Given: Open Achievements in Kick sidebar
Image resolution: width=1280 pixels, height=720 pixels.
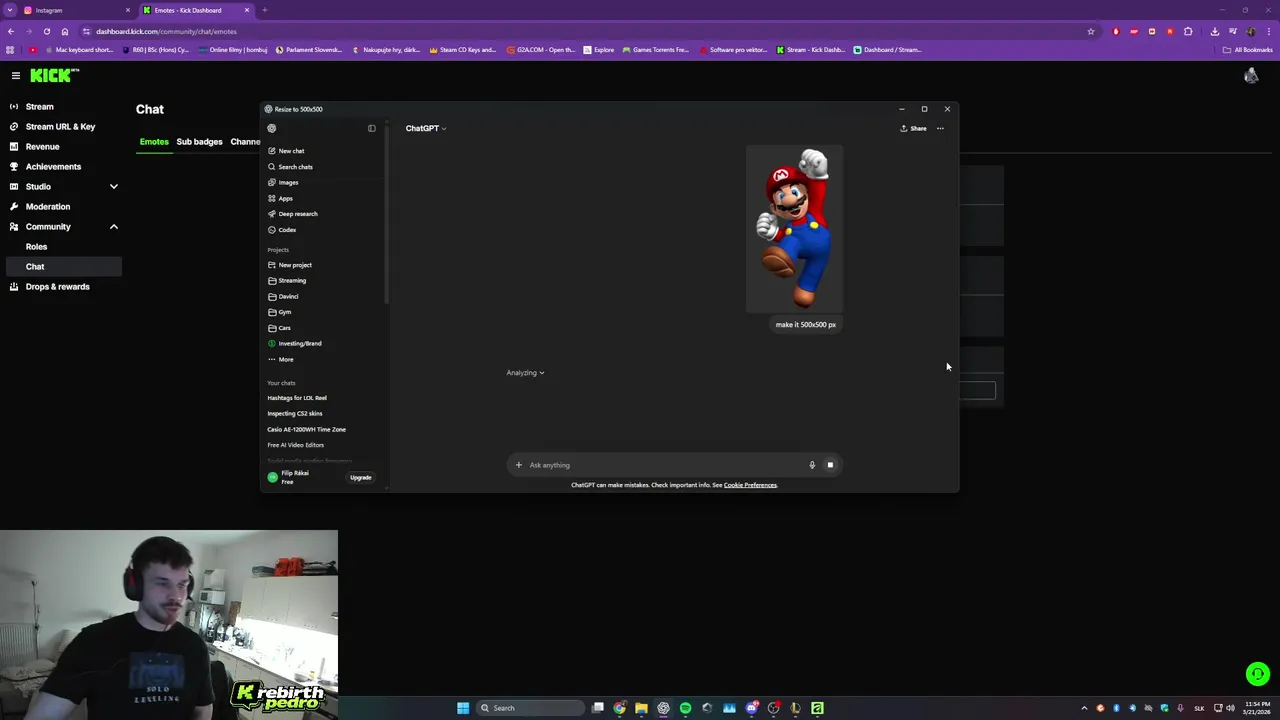Looking at the screenshot, I should click(53, 166).
